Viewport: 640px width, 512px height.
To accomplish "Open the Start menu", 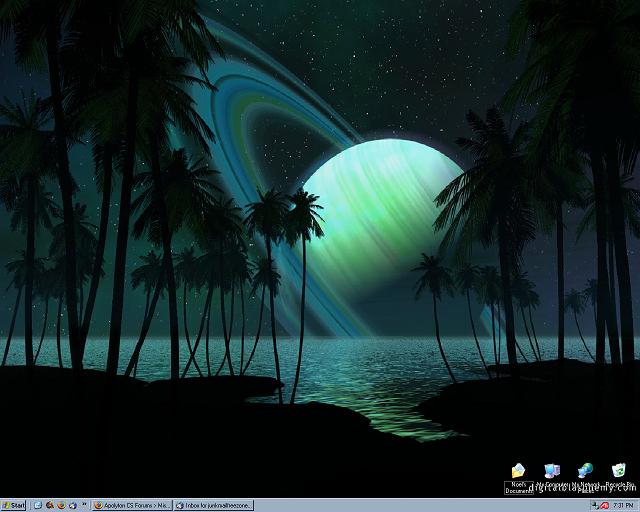I will (x=14, y=506).
